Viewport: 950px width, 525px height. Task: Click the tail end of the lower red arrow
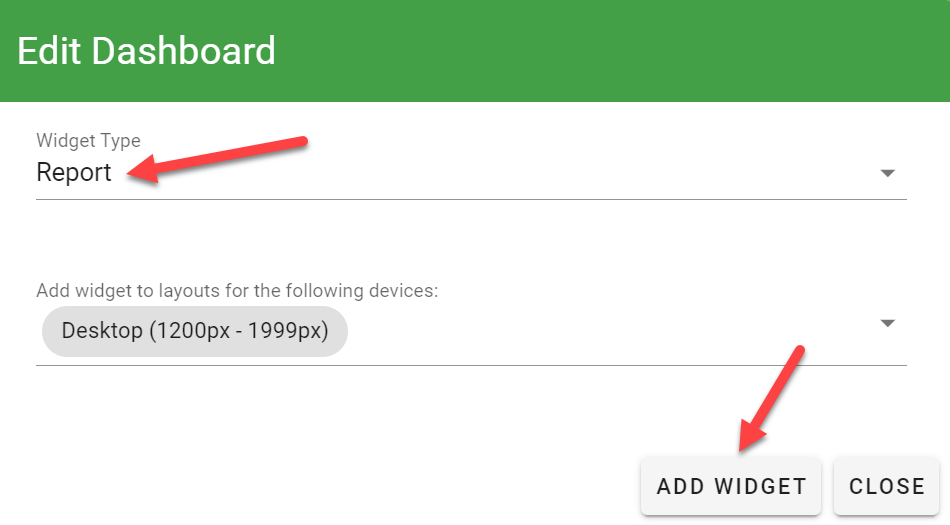click(798, 352)
